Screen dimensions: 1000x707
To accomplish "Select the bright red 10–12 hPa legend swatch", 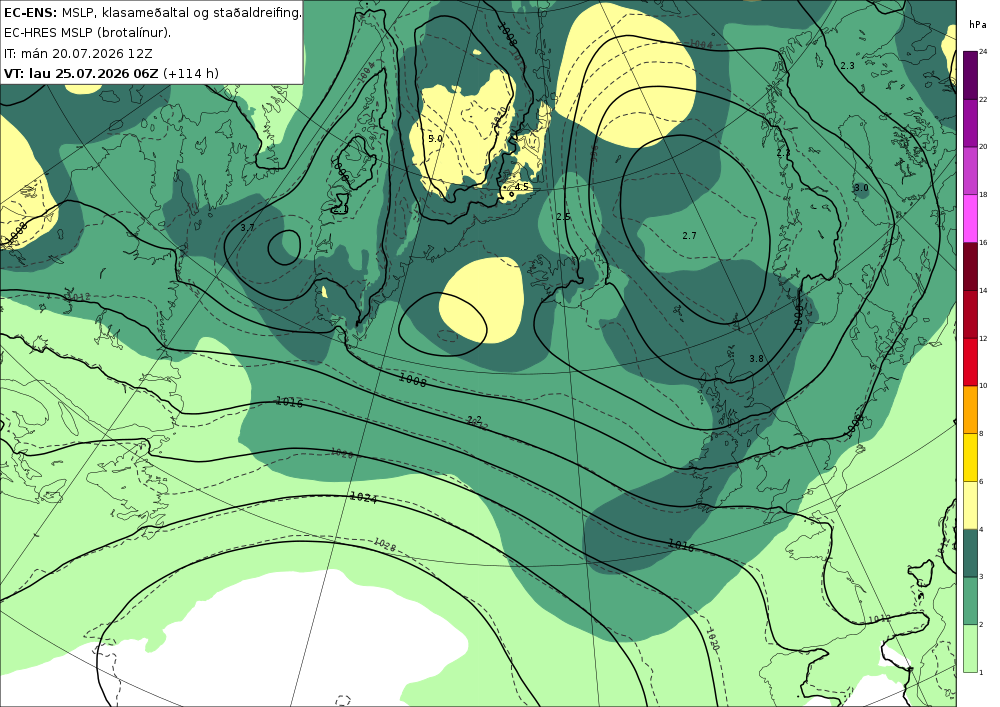I will click(x=970, y=361).
